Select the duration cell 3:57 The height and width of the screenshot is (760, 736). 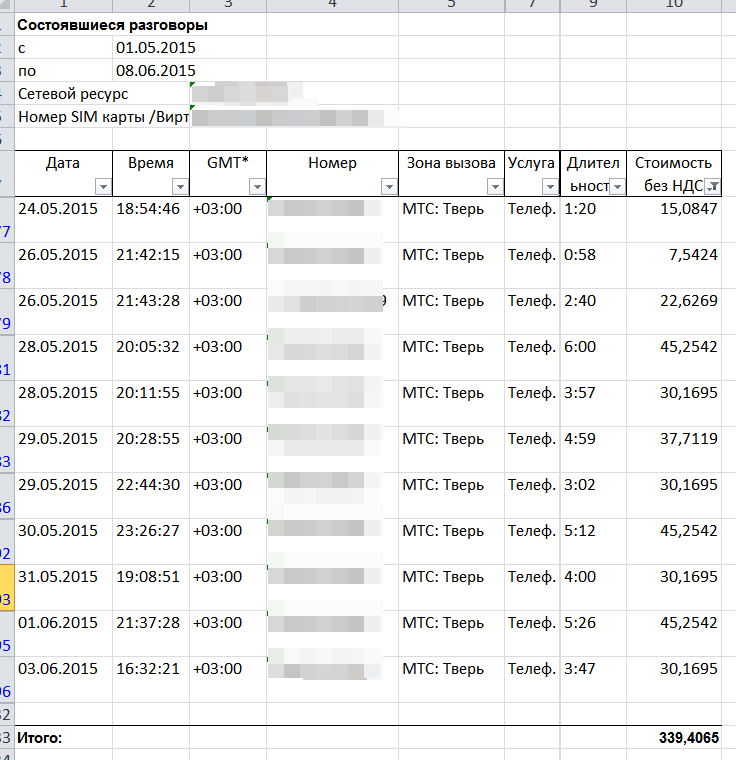click(593, 404)
